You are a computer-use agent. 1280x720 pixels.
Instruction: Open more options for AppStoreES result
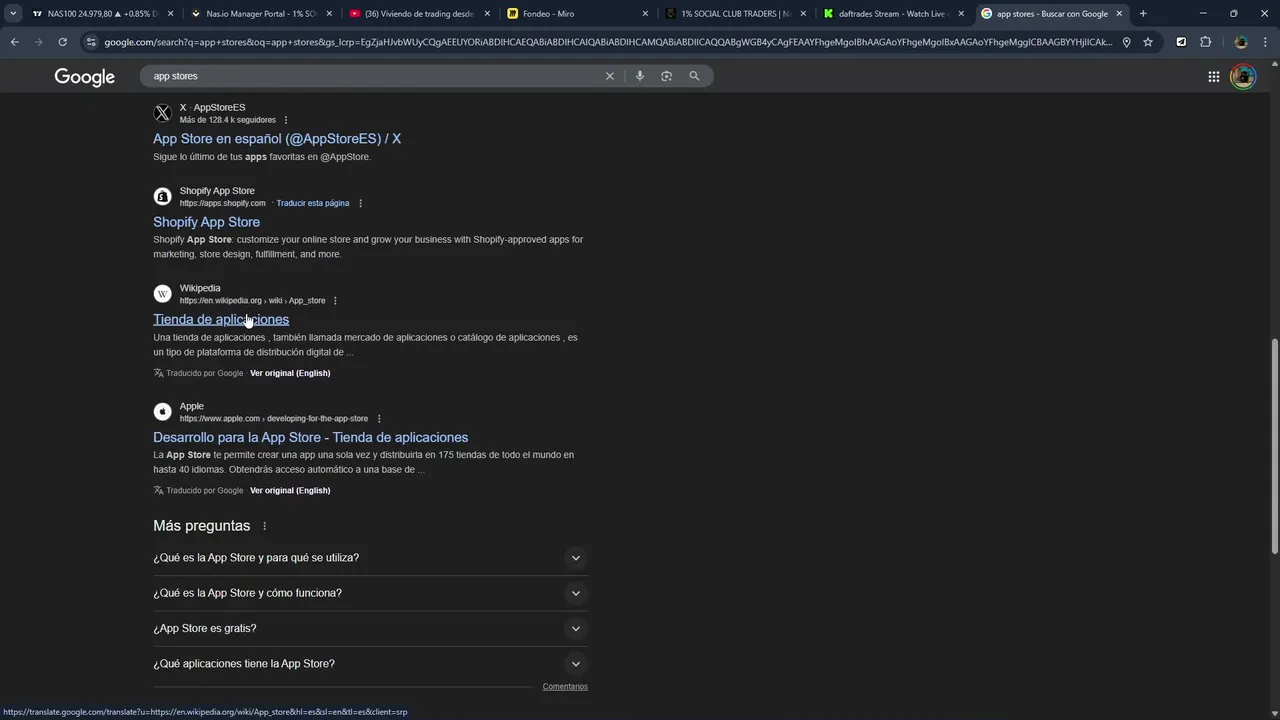point(286,120)
